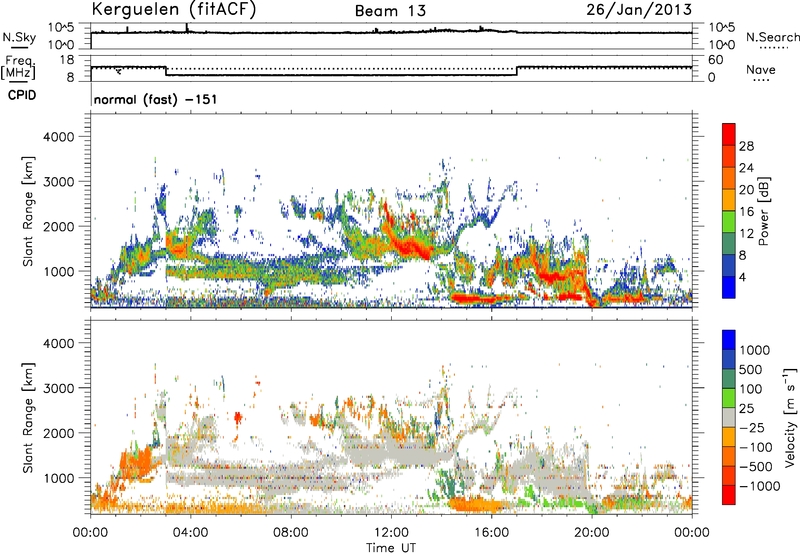
Task: Click the 'Time UT' axis label
Action: tap(391, 548)
